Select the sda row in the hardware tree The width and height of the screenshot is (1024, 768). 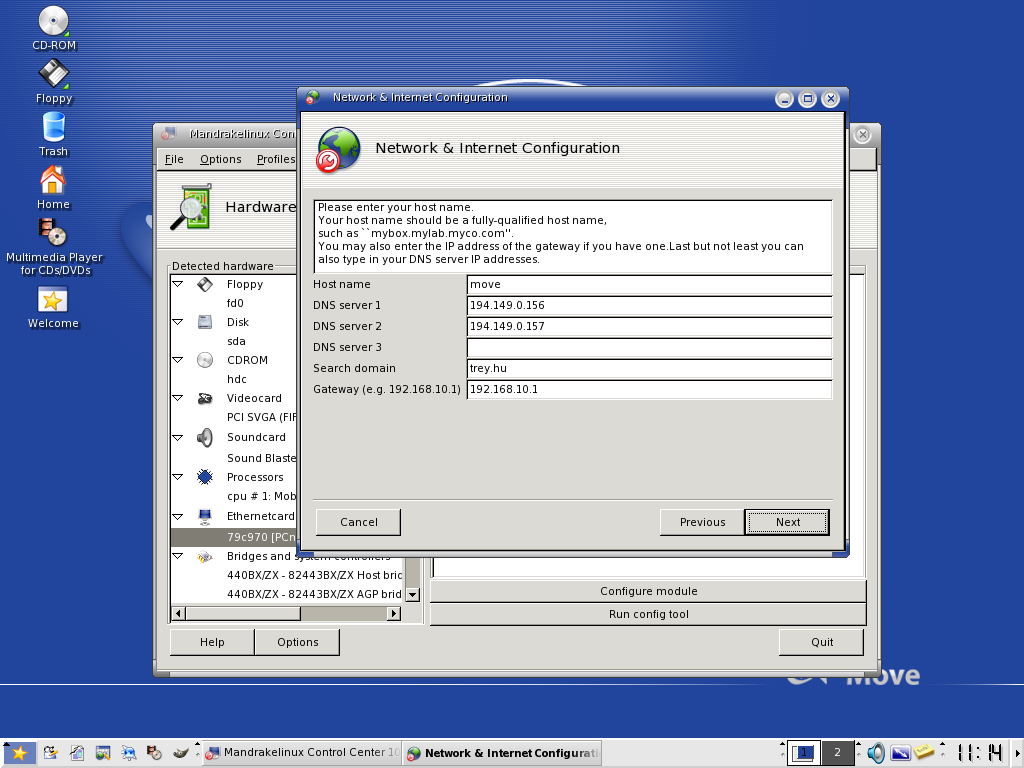click(236, 341)
